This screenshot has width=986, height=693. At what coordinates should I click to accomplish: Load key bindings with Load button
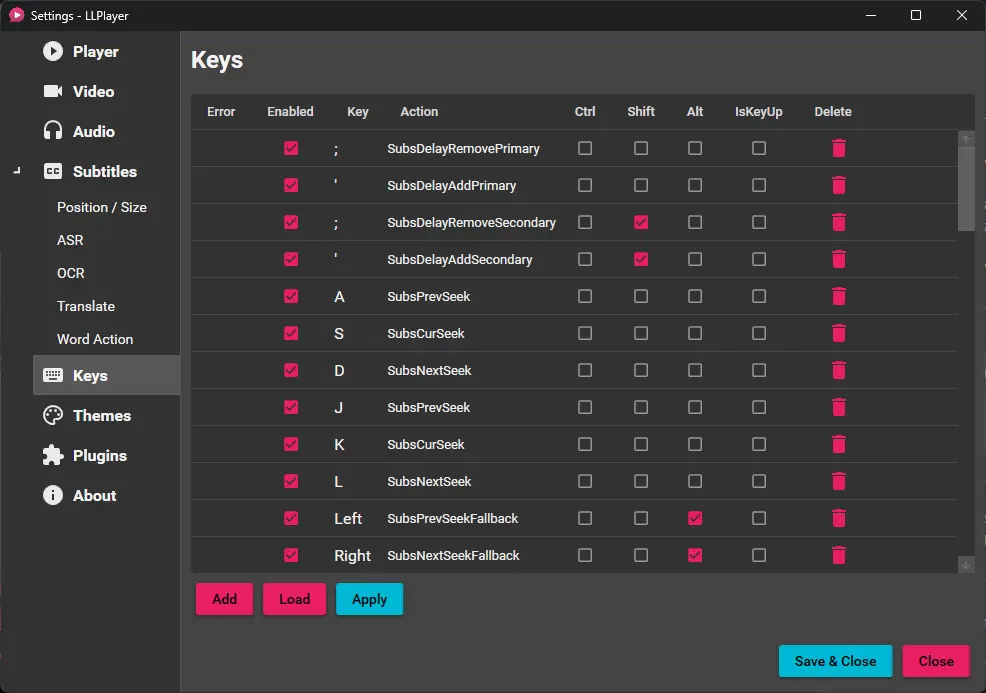point(294,599)
